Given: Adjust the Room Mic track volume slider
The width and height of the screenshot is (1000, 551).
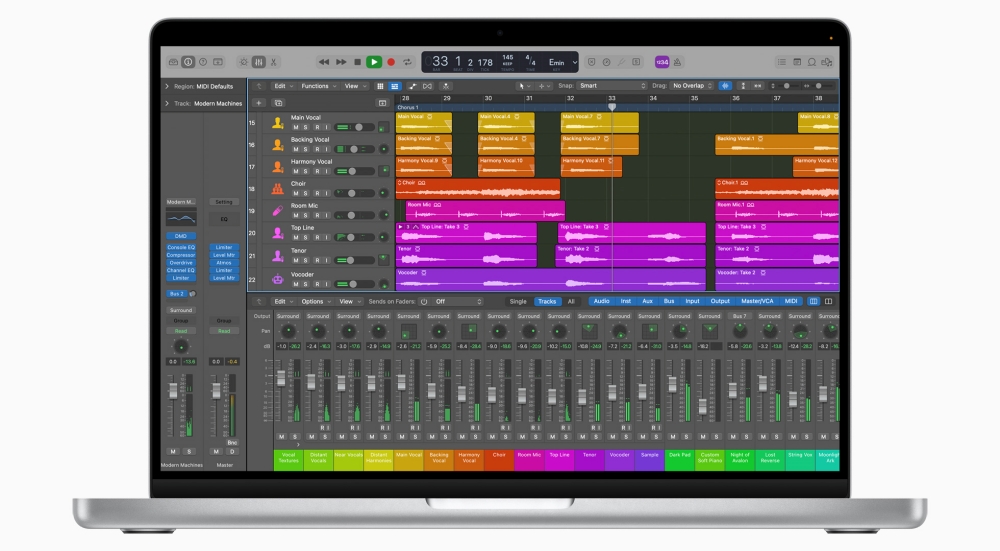Looking at the screenshot, I should 354,215.
